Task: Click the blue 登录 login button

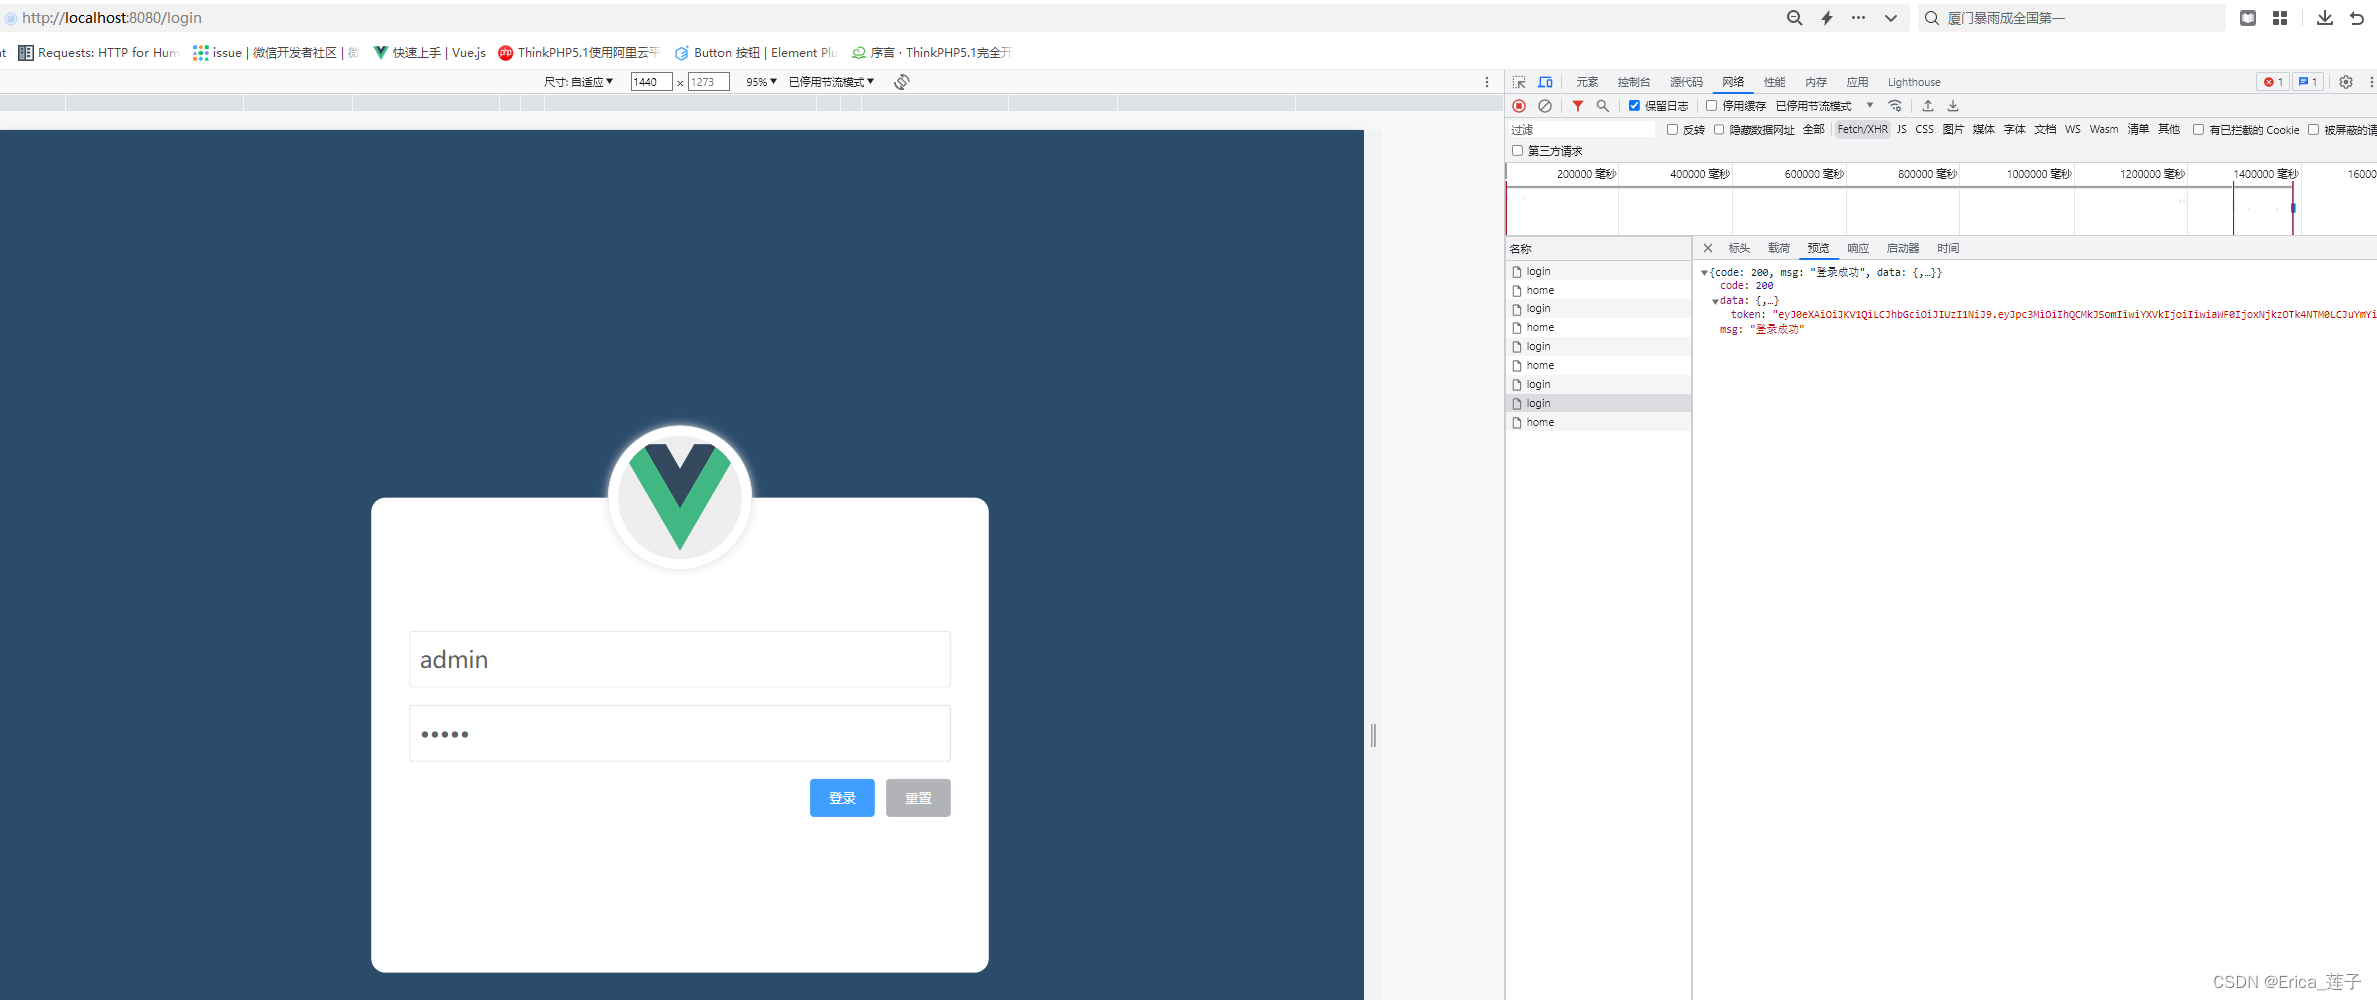Action: [x=842, y=798]
